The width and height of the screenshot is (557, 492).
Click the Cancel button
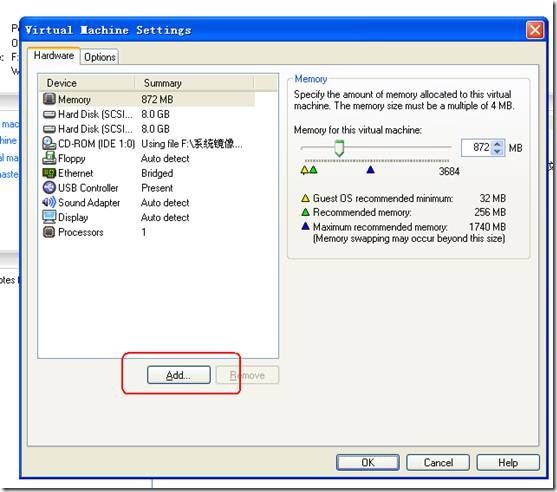[x=438, y=462]
